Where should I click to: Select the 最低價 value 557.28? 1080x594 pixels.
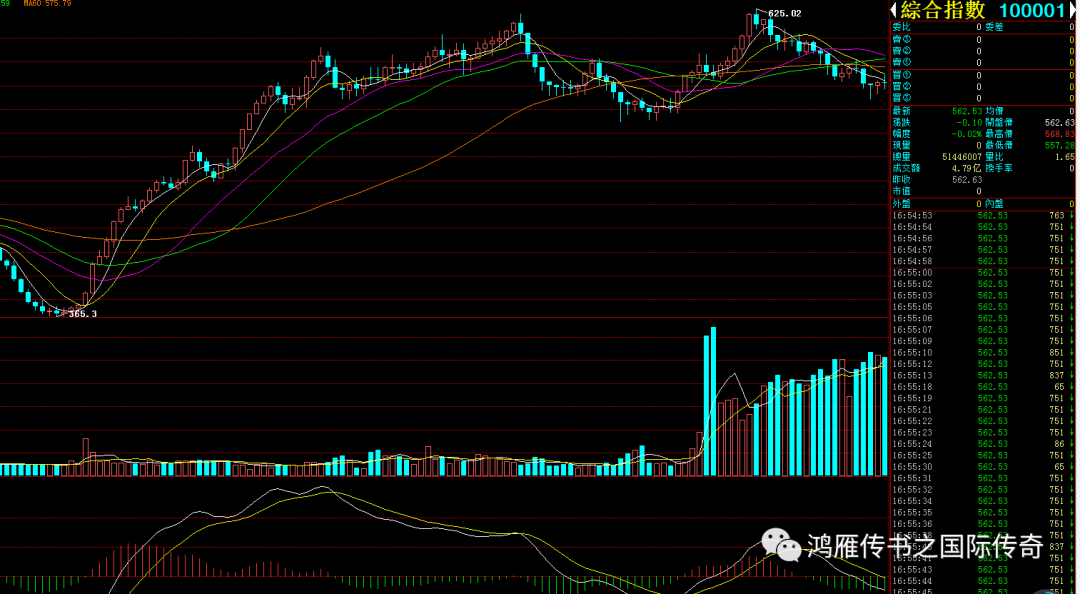pos(1059,145)
